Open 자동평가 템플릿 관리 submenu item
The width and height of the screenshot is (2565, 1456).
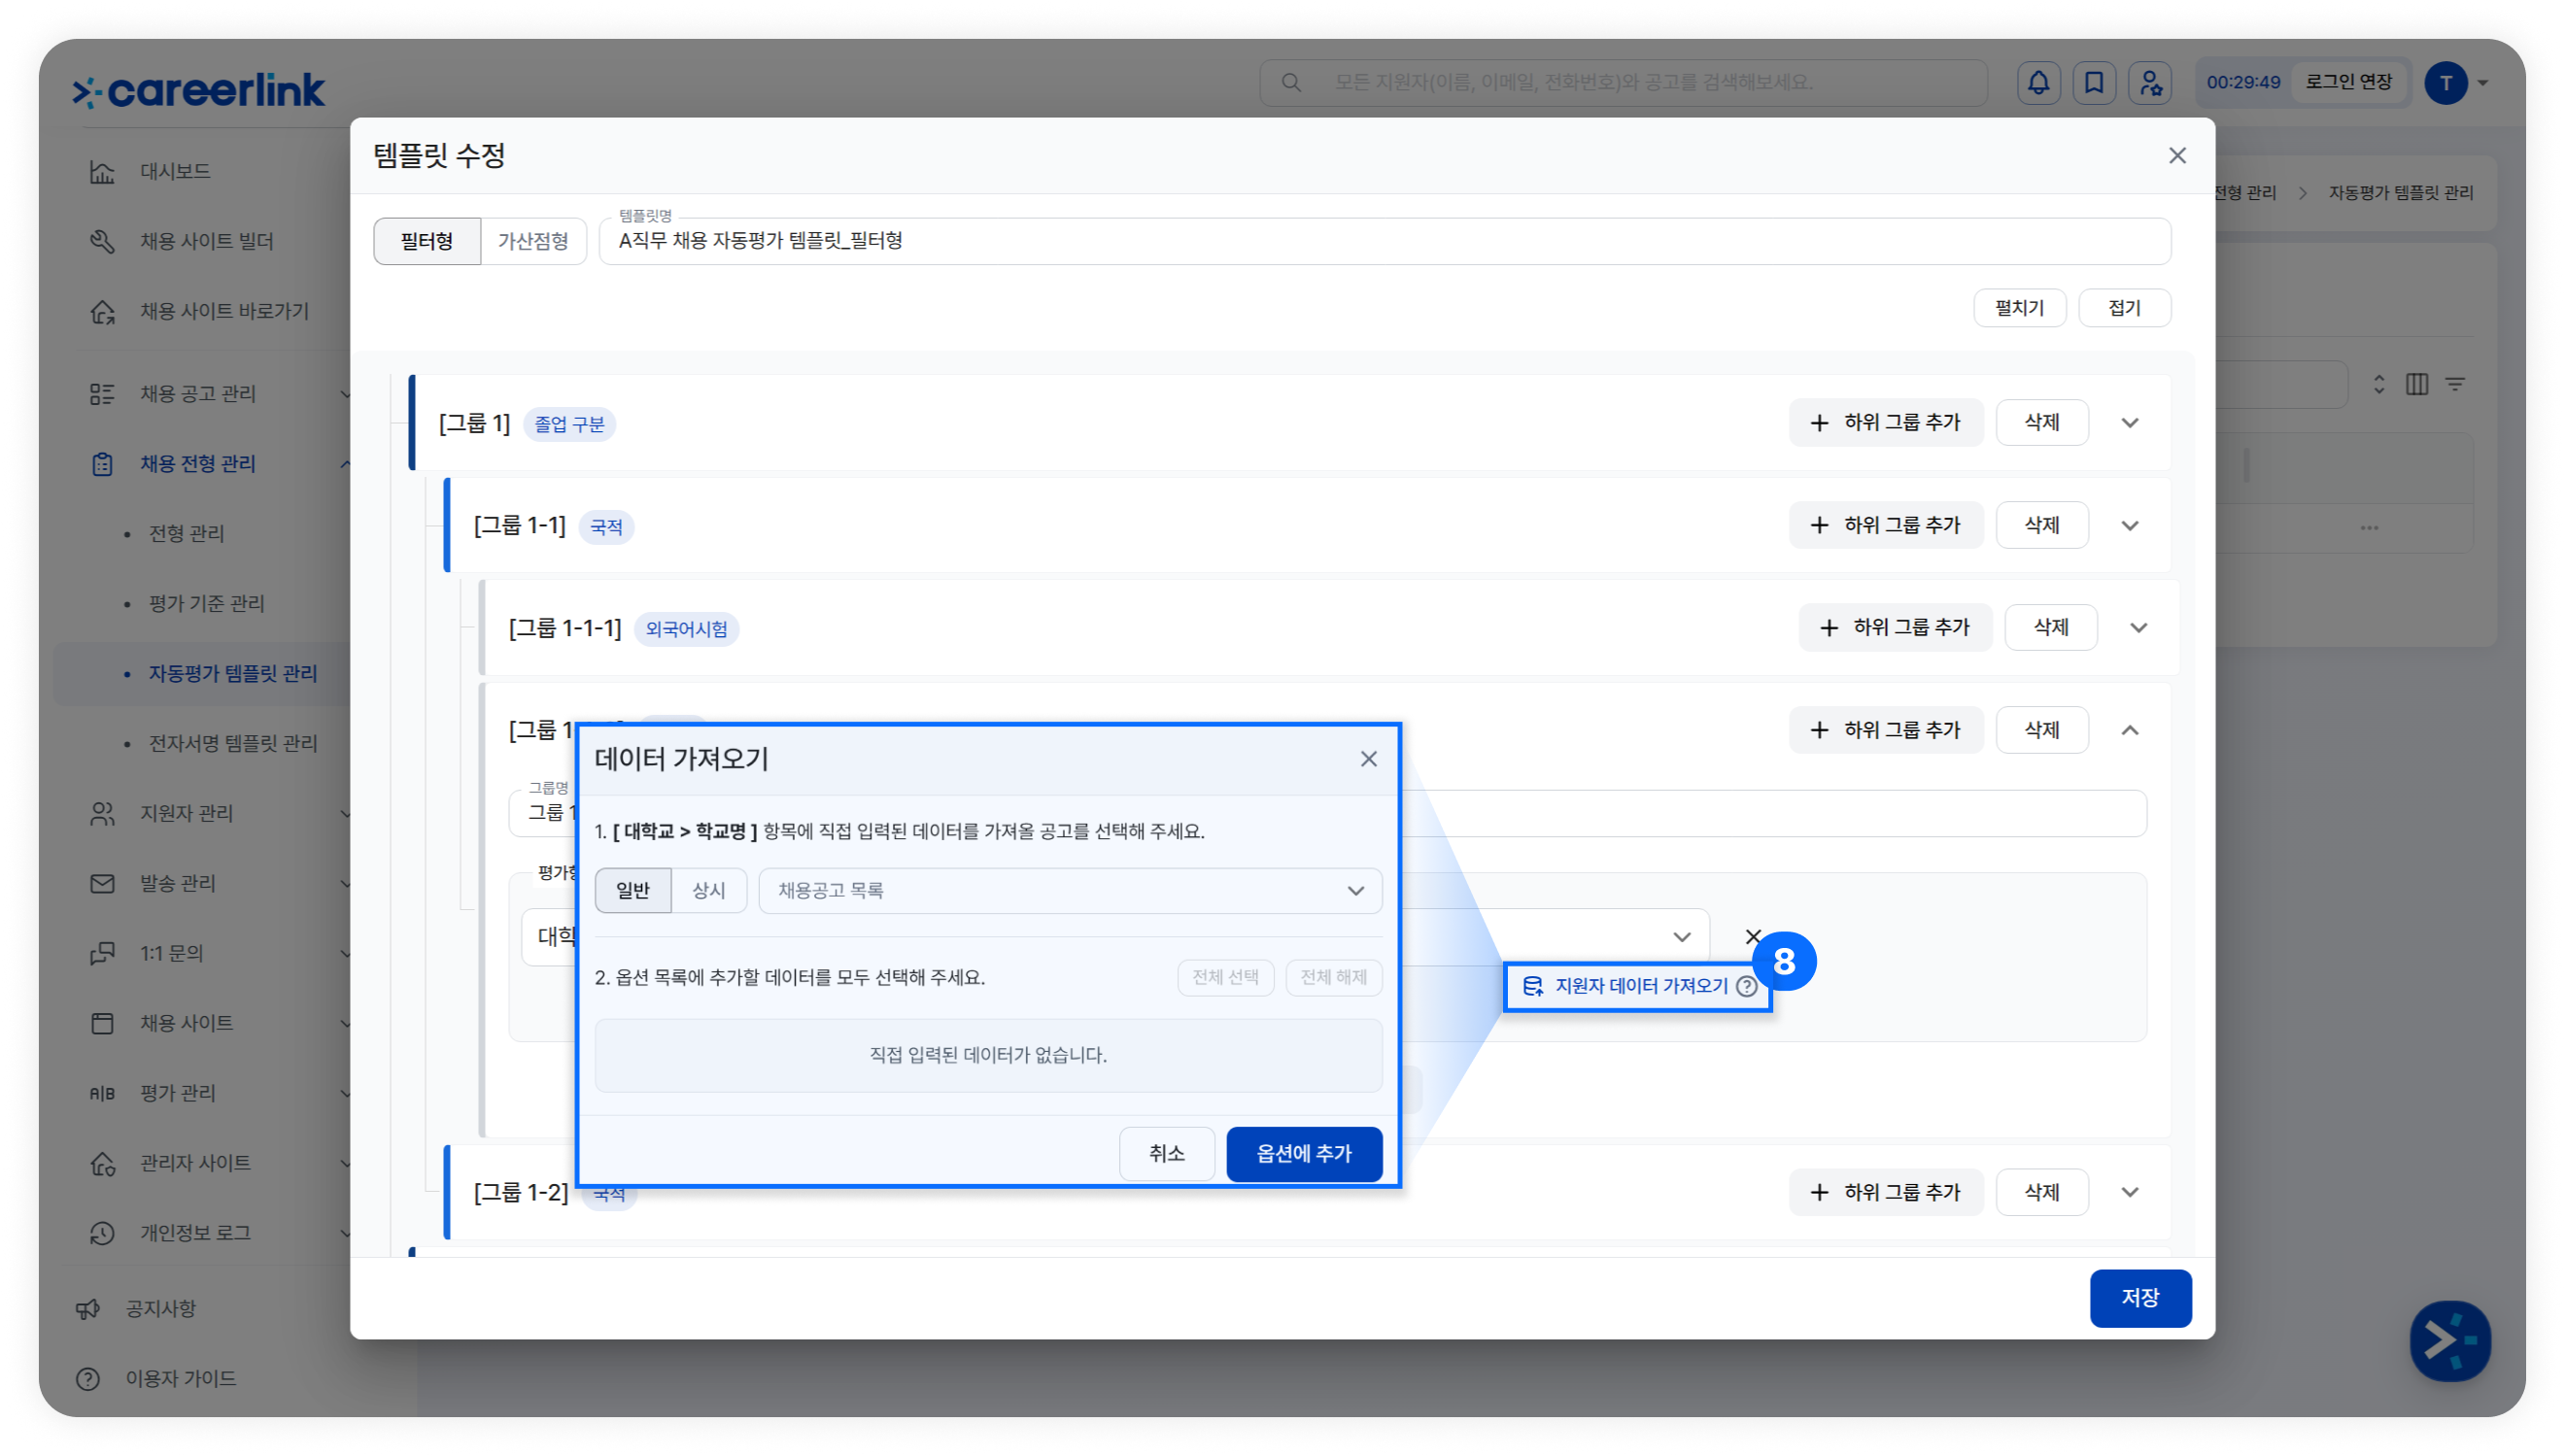pos(233,674)
